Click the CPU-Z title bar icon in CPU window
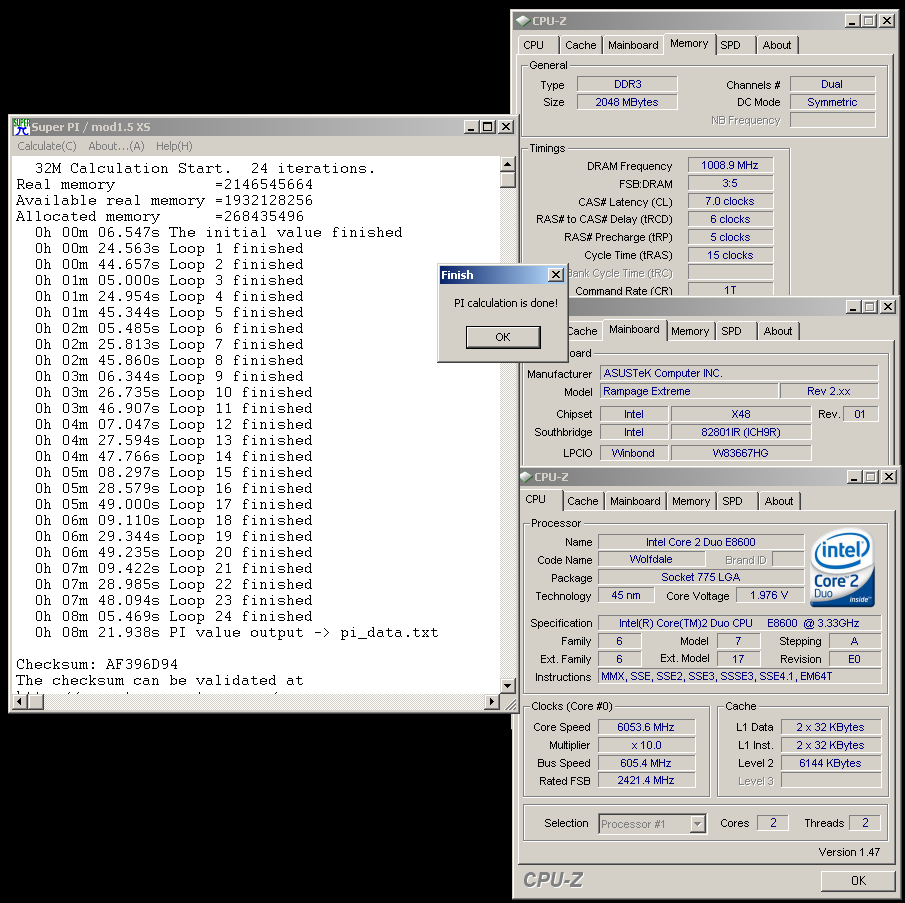 point(525,477)
